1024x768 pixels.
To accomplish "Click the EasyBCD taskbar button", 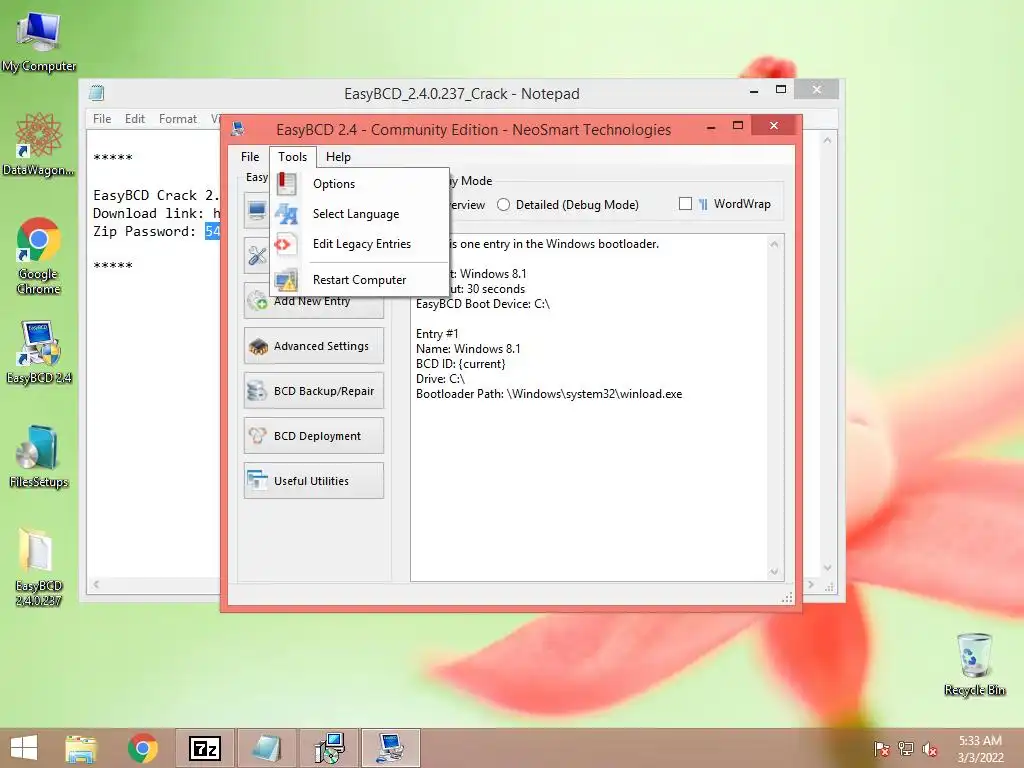I will pyautogui.click(x=391, y=748).
